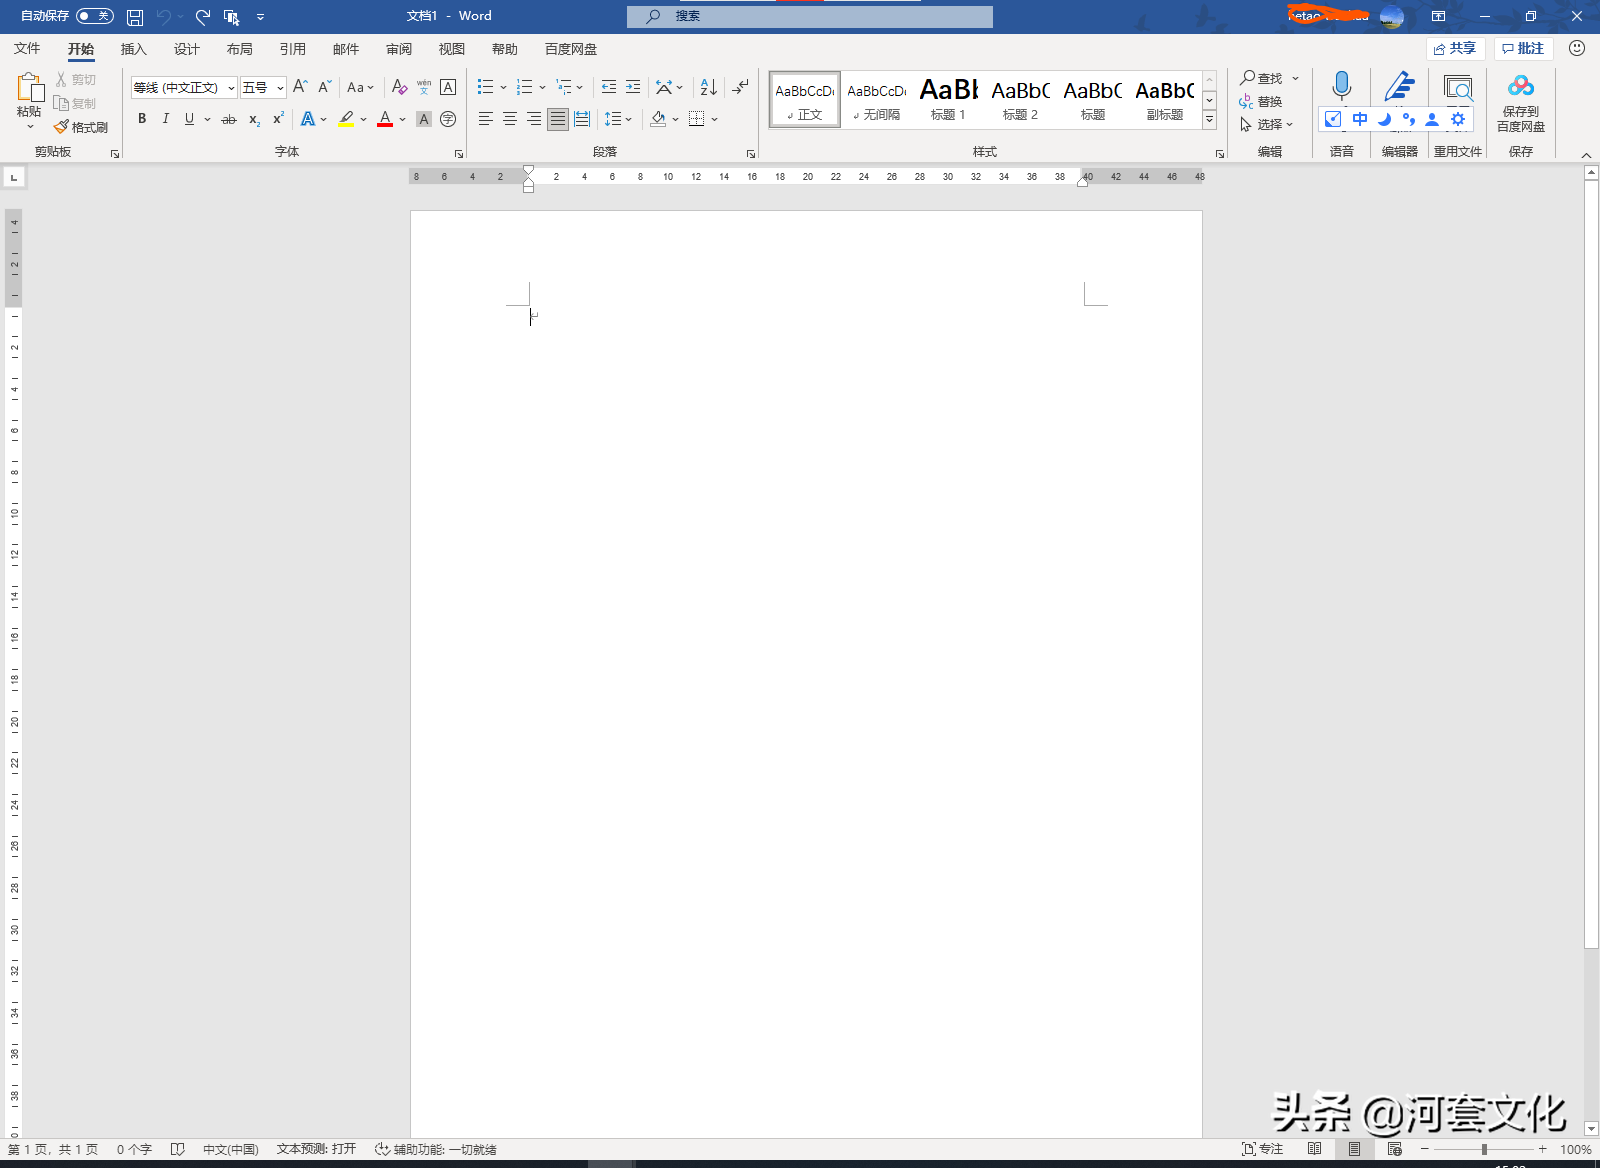
Task: Click the center align icon
Action: click(x=510, y=119)
